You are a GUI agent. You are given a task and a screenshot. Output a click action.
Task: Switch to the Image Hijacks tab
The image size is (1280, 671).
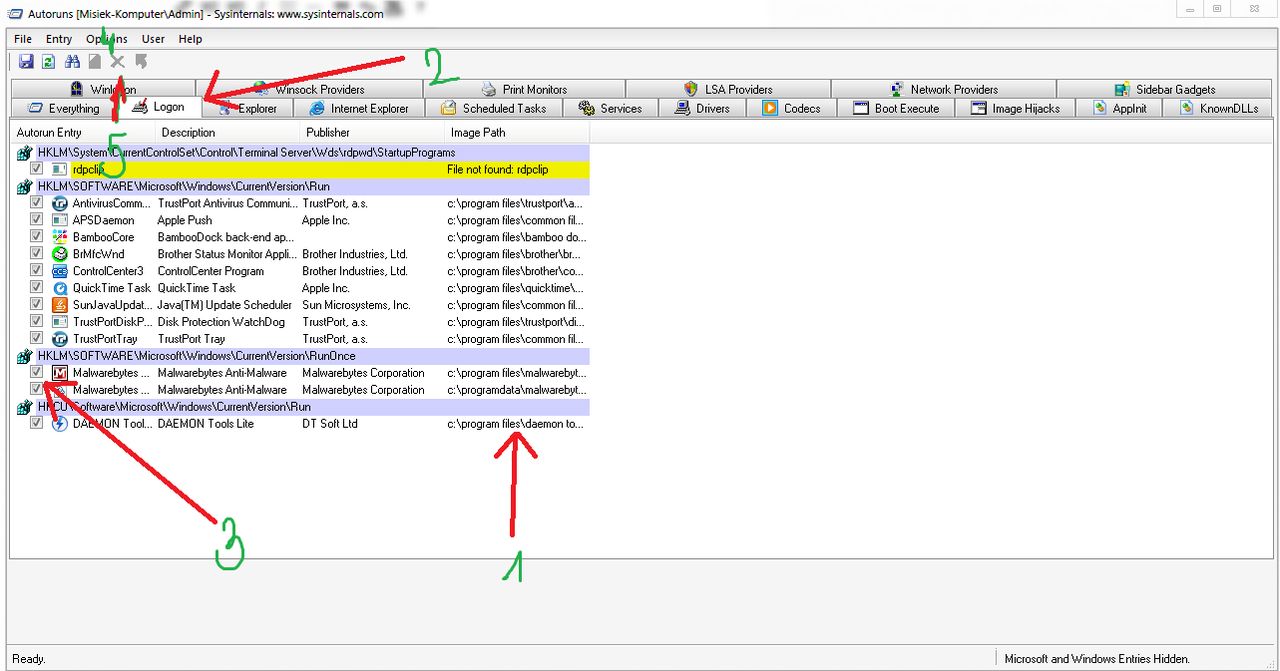[1015, 108]
